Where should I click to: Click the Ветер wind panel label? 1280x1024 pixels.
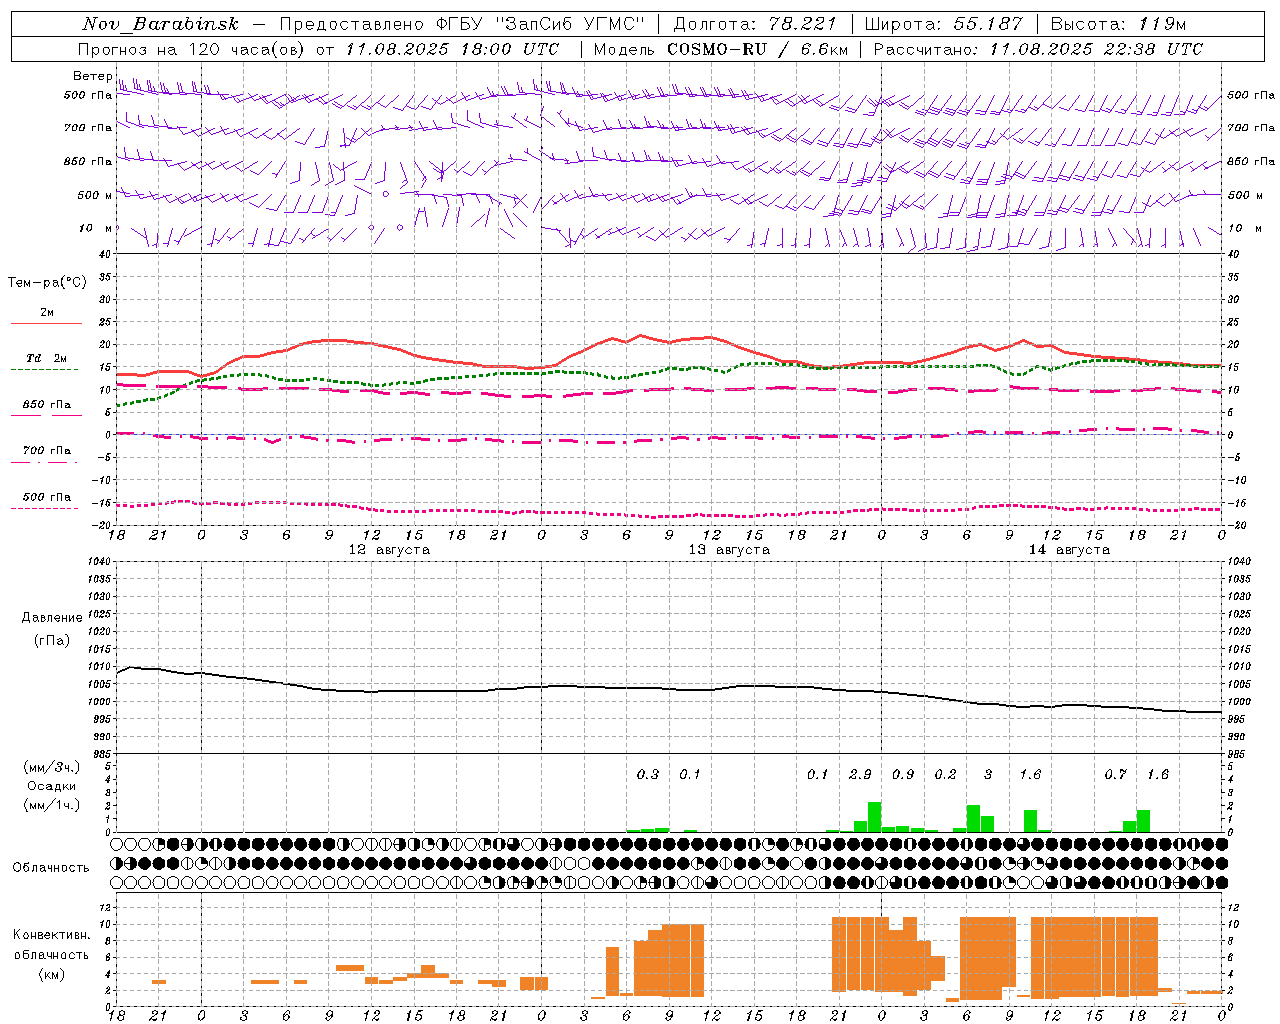tap(92, 76)
